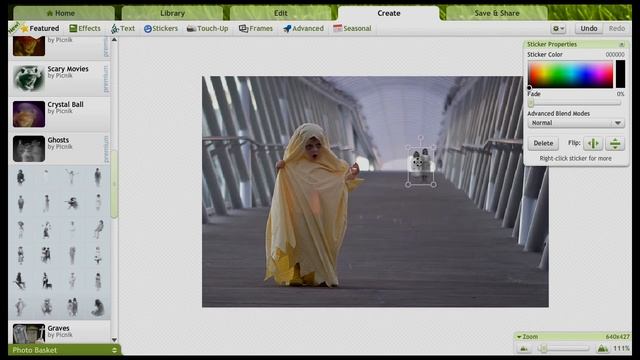Select the first ghost sticker in the first row
Viewport: 640px width, 360px height.
coord(20,177)
